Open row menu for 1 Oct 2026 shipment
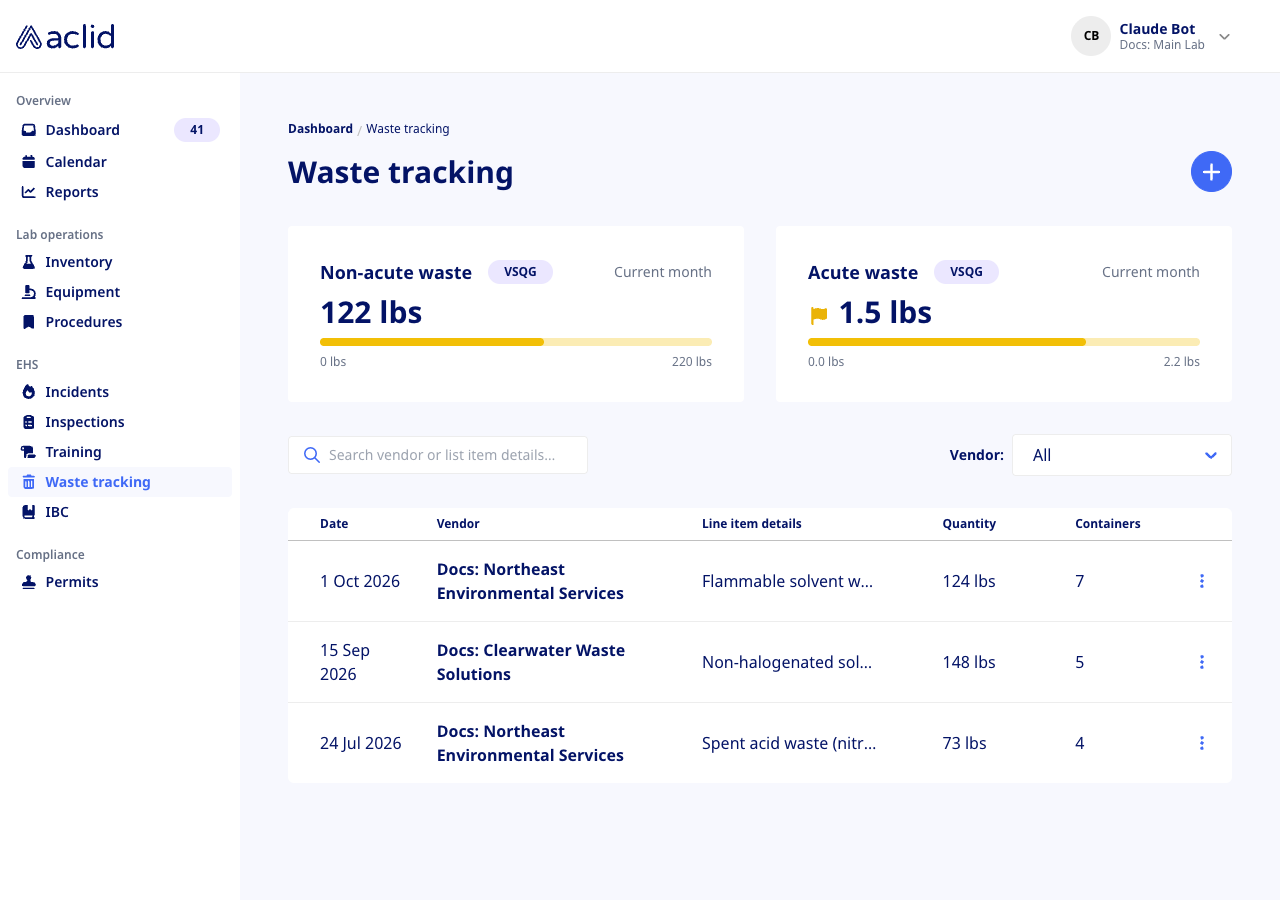The image size is (1280, 900). click(x=1201, y=581)
